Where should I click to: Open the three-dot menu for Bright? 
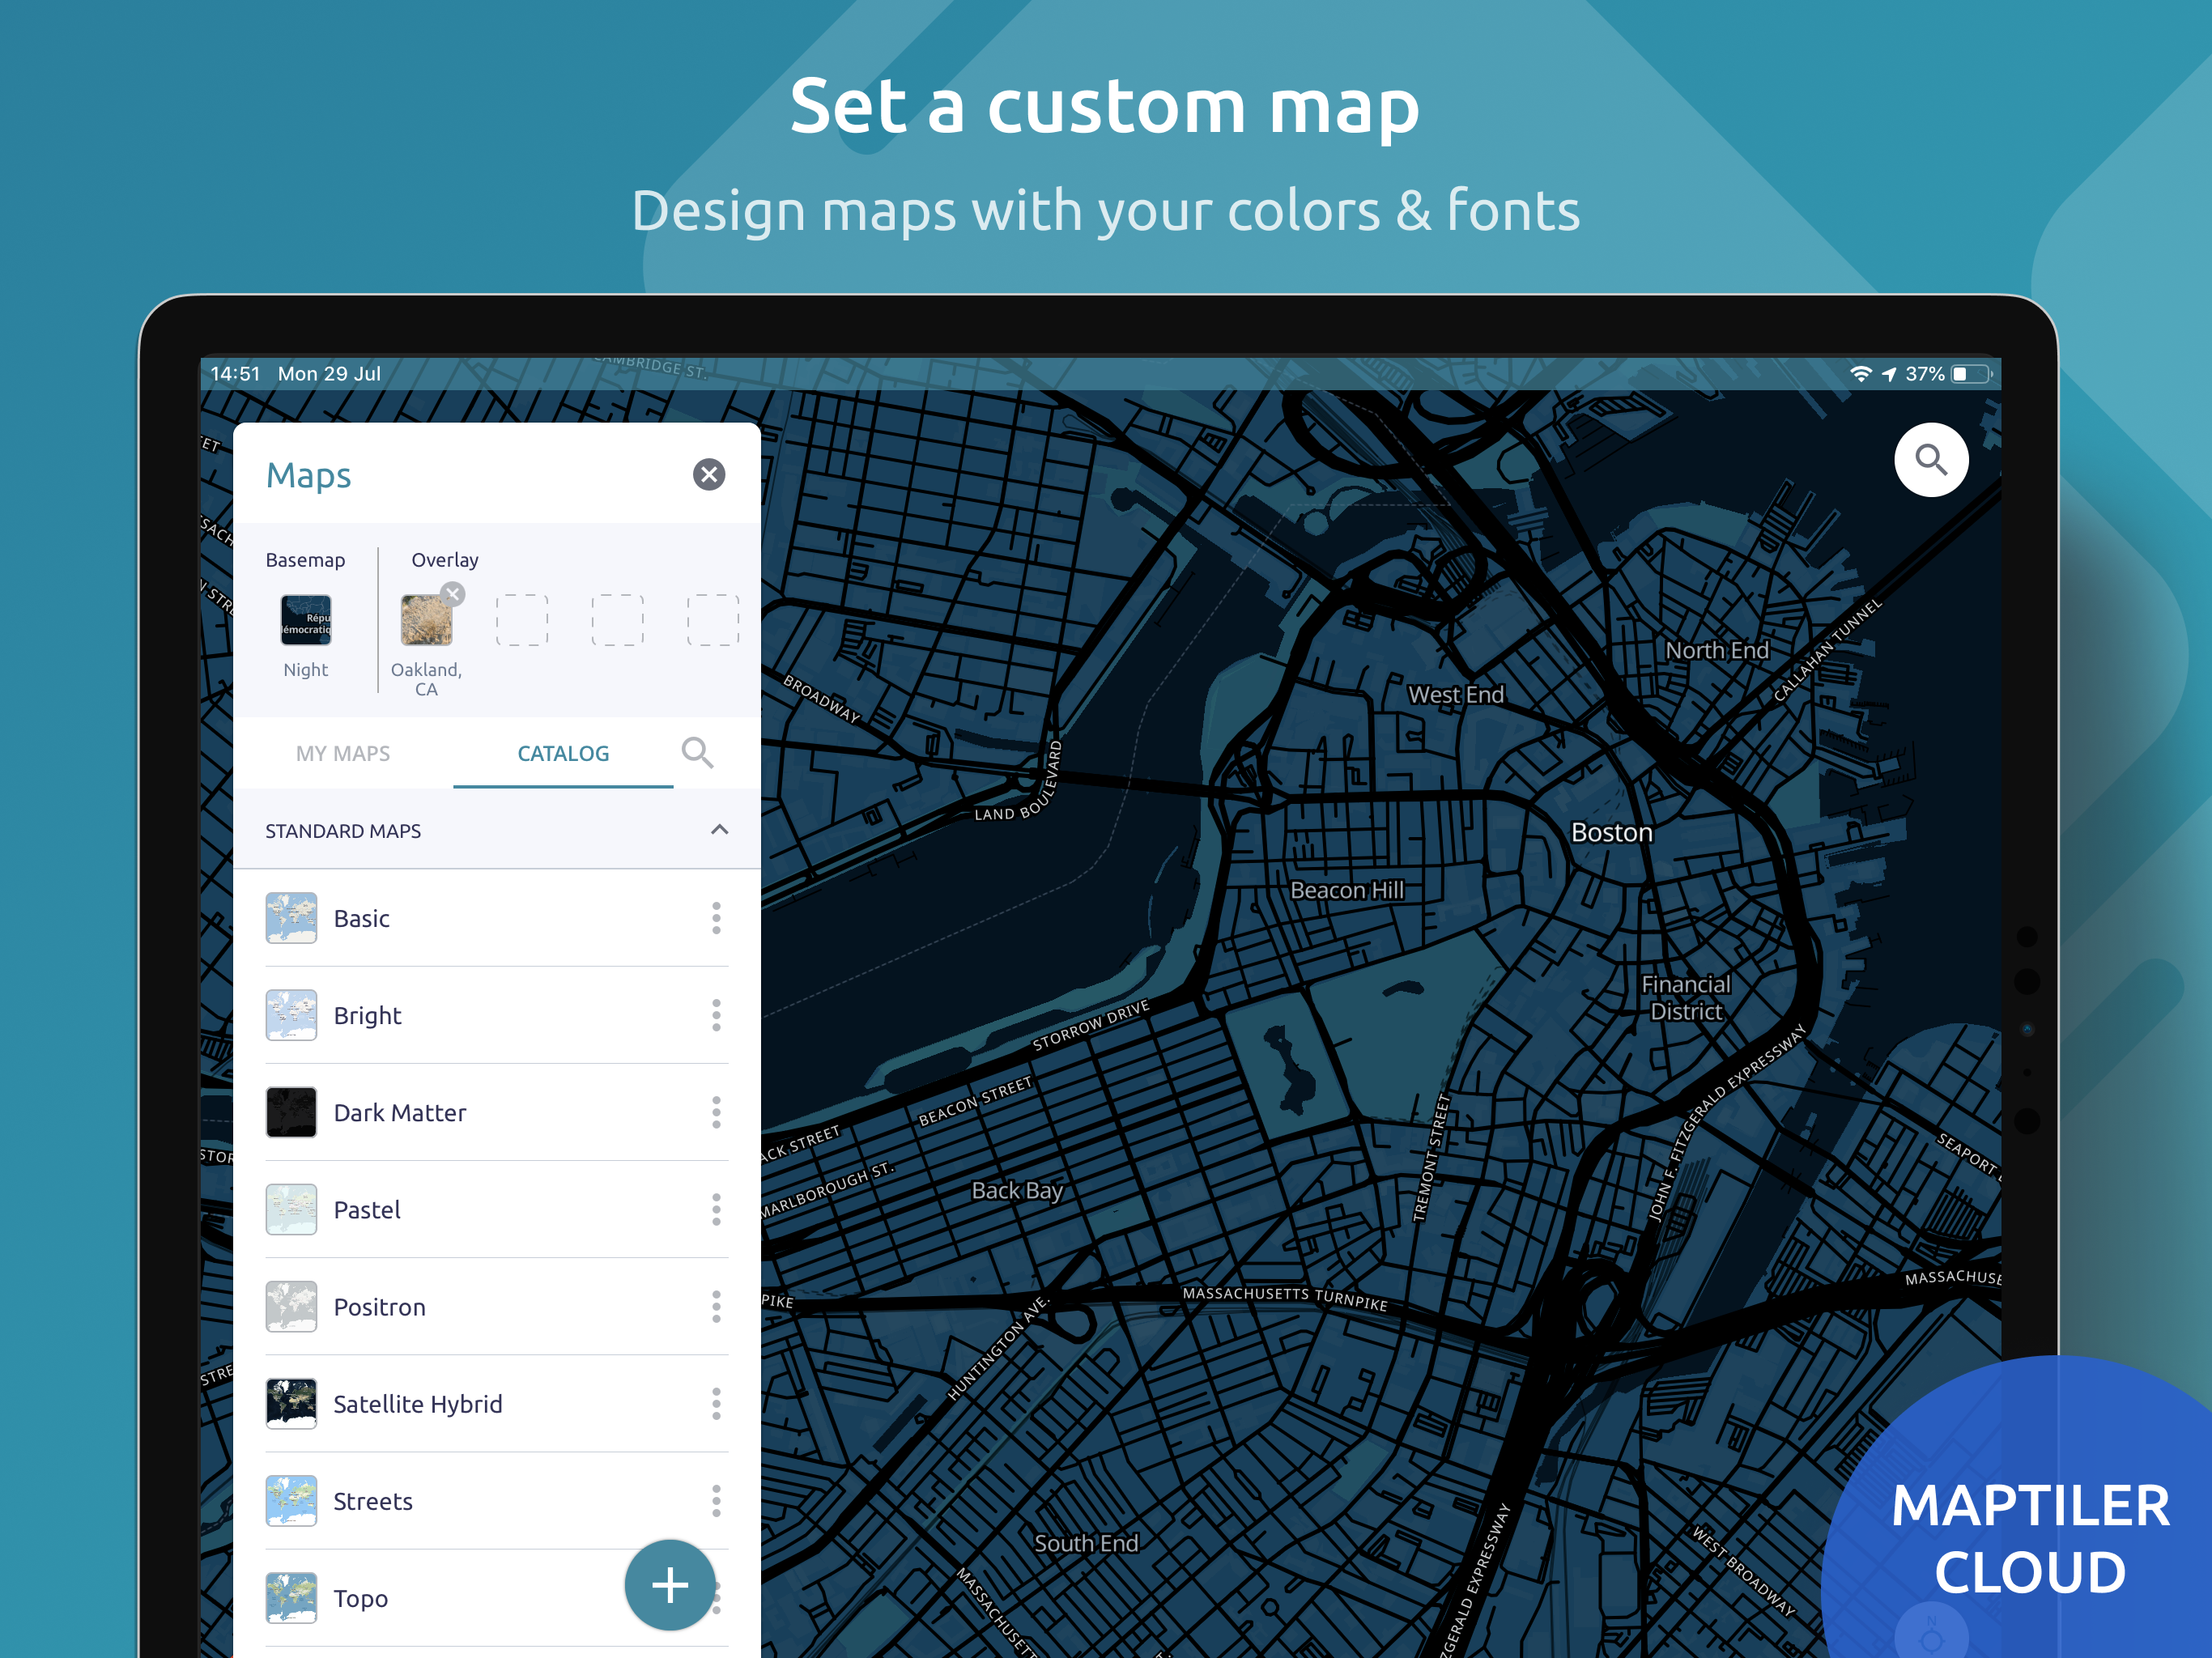(x=716, y=1015)
